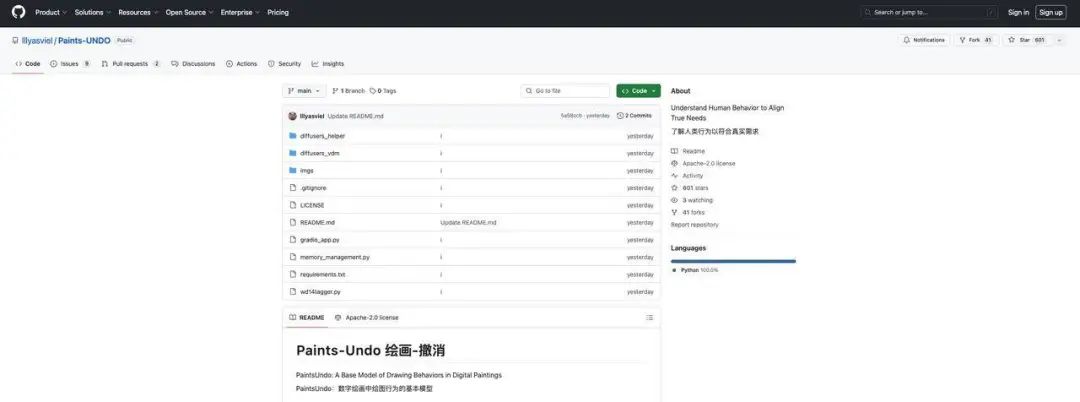The width and height of the screenshot is (1080, 402).
Task: View the 2 Commits history
Action: 634,116
